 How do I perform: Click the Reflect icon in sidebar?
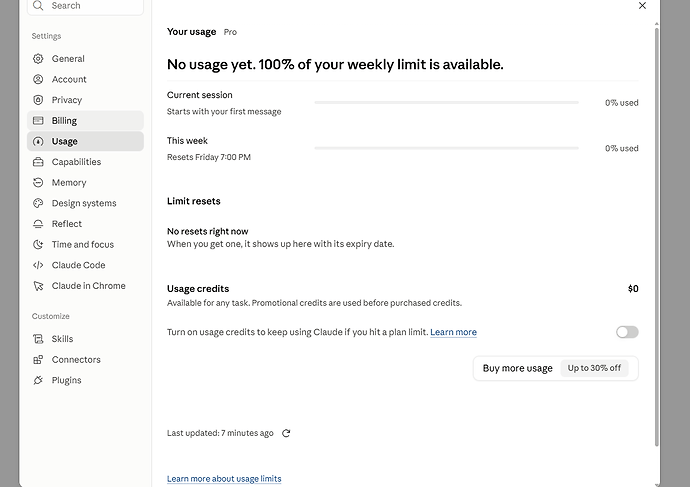[x=38, y=224]
